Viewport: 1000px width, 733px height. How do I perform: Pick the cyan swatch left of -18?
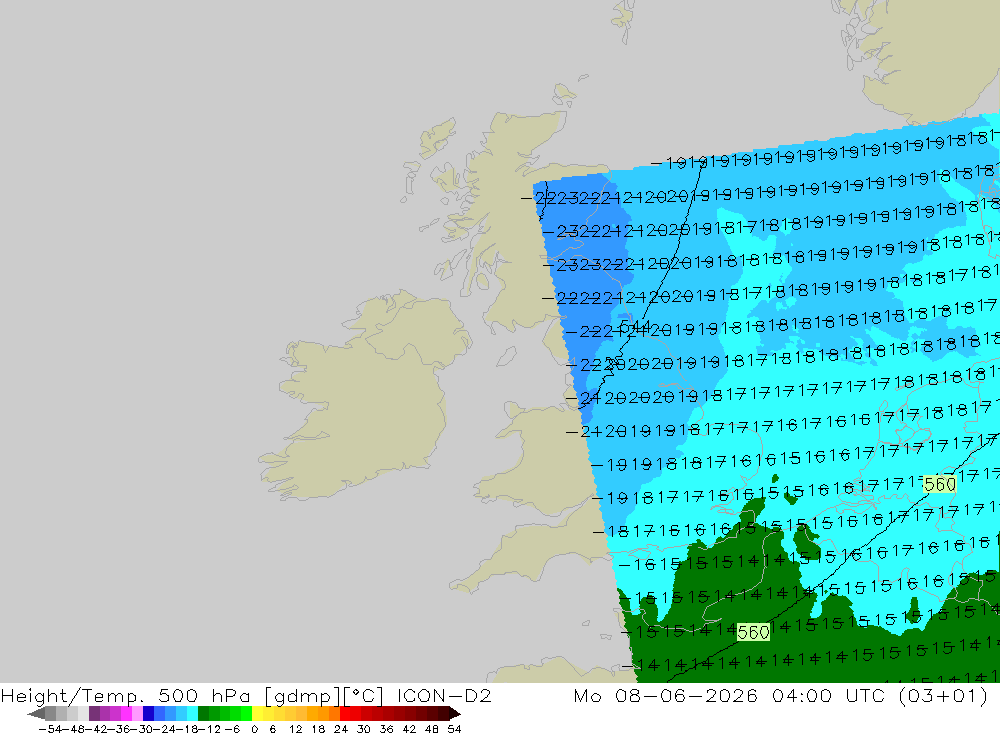point(192,713)
